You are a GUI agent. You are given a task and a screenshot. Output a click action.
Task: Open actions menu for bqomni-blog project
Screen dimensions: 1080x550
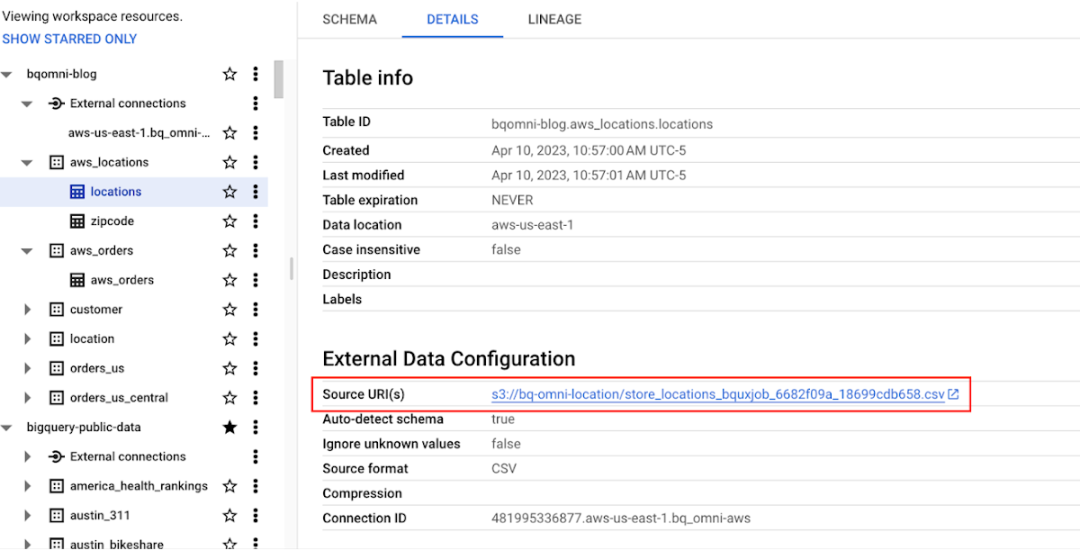[x=256, y=74]
